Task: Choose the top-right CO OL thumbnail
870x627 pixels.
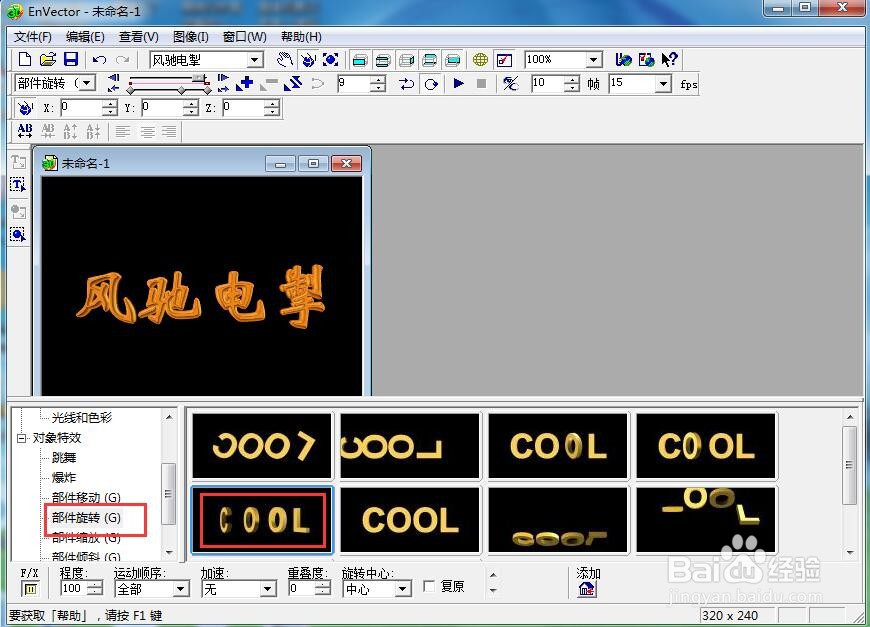Action: pyautogui.click(x=706, y=446)
